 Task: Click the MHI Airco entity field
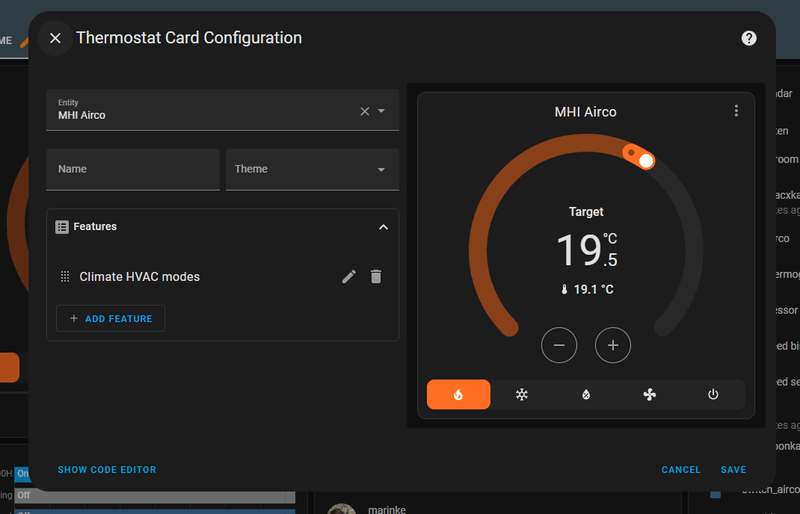tap(222, 110)
